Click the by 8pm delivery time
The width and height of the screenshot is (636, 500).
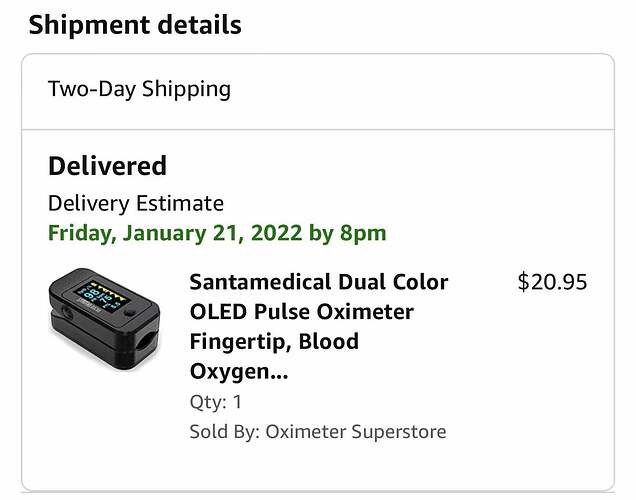[x=354, y=234]
